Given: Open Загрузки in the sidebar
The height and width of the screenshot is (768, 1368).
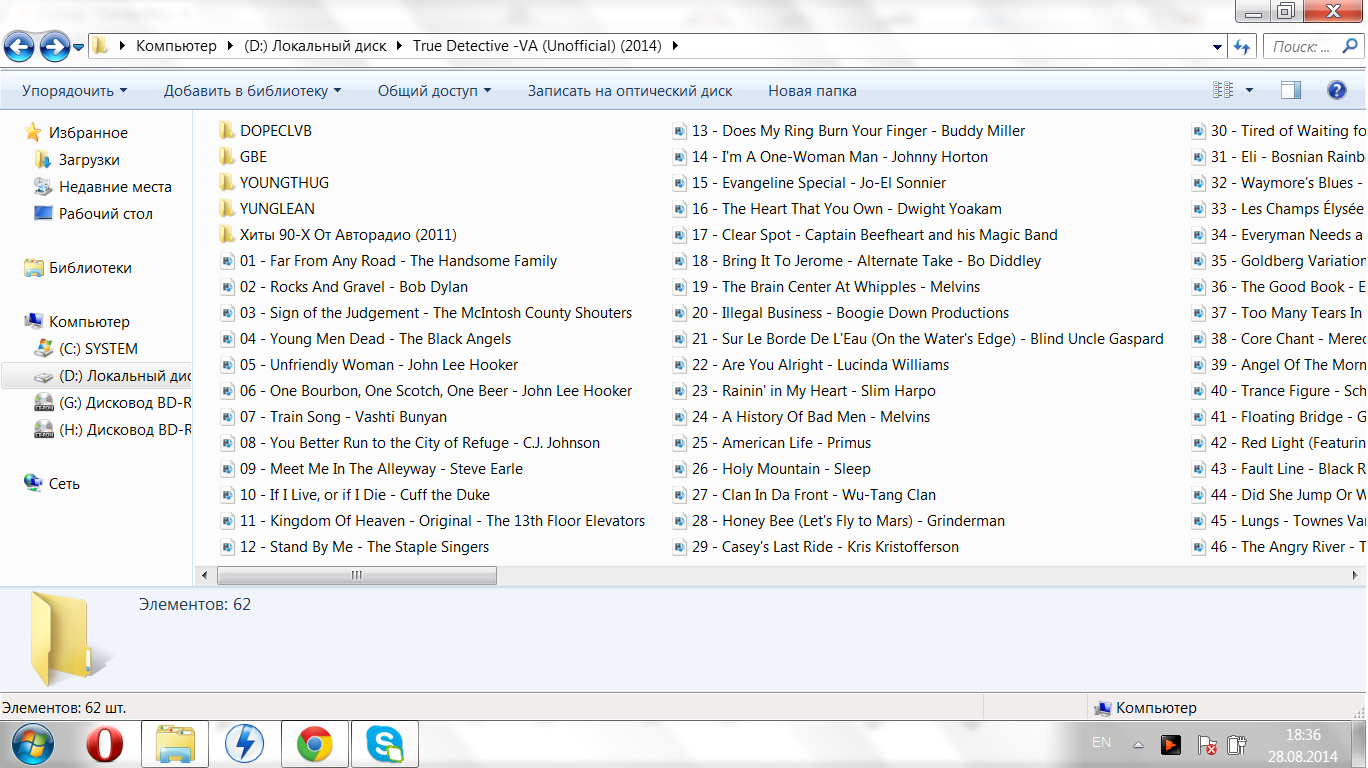Looking at the screenshot, I should pos(89,160).
